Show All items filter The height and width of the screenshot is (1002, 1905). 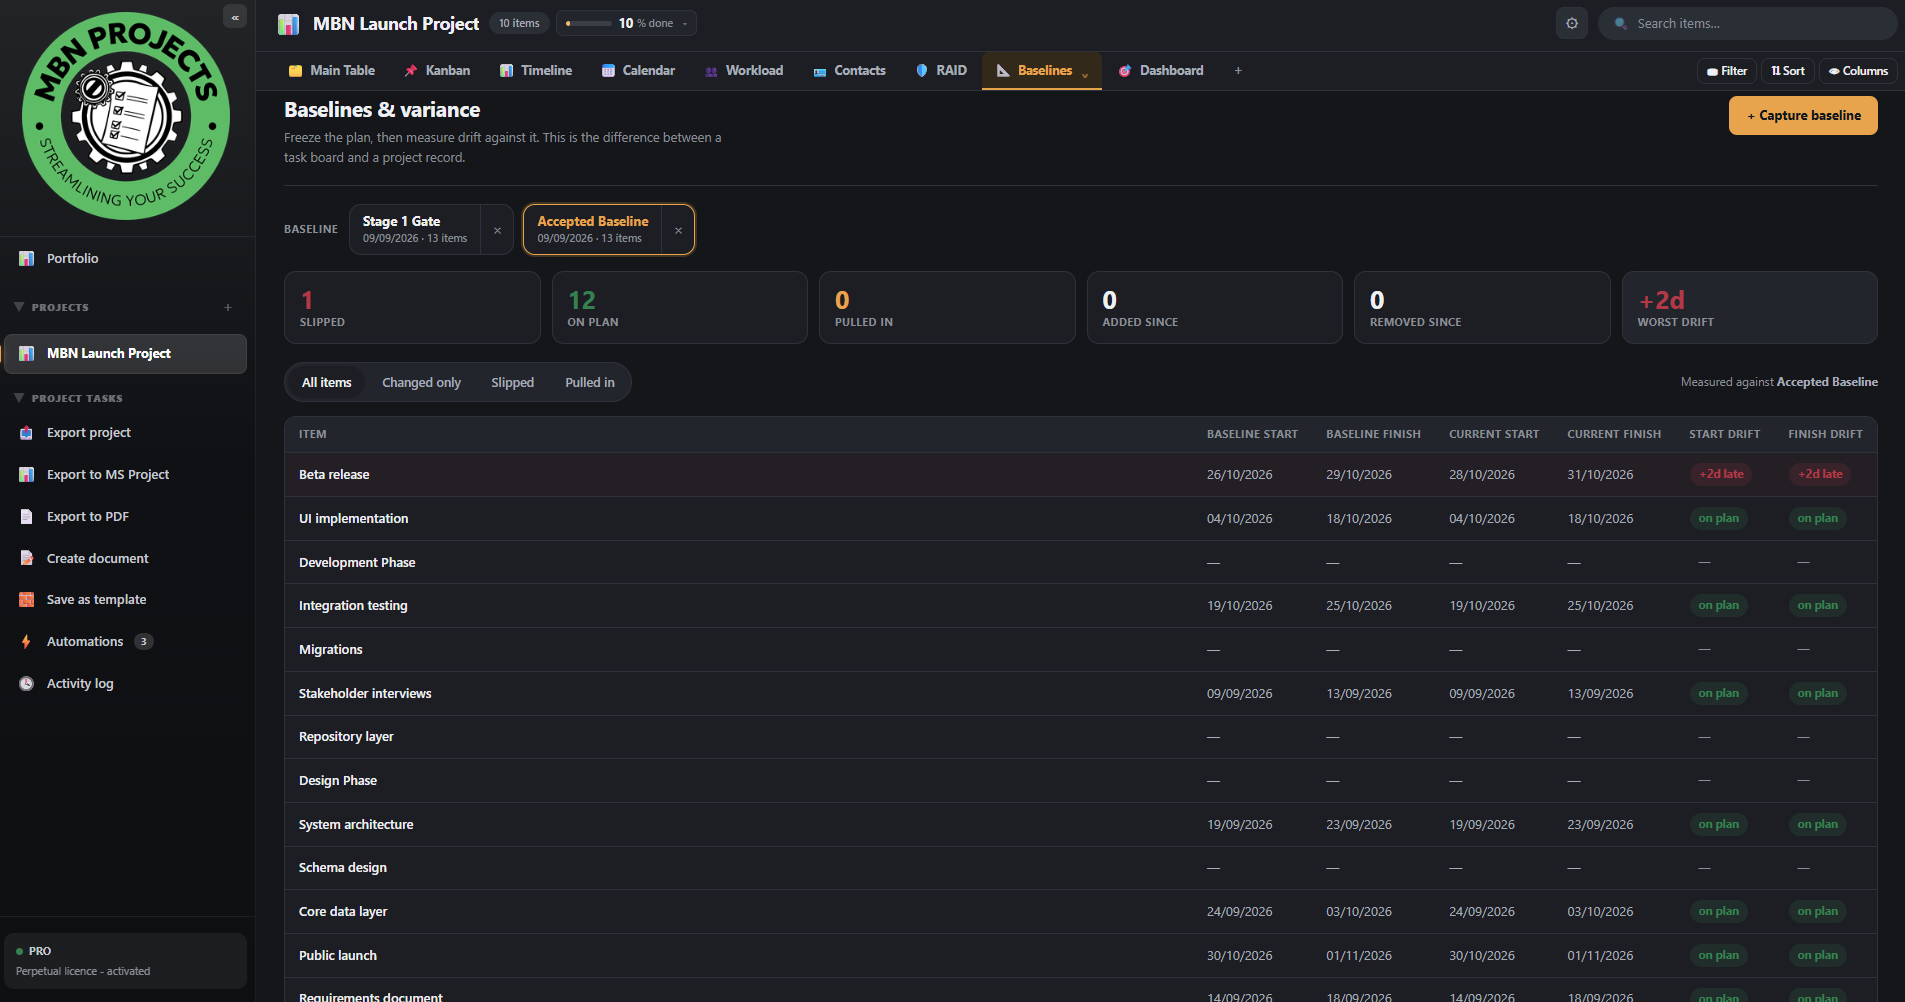point(327,383)
